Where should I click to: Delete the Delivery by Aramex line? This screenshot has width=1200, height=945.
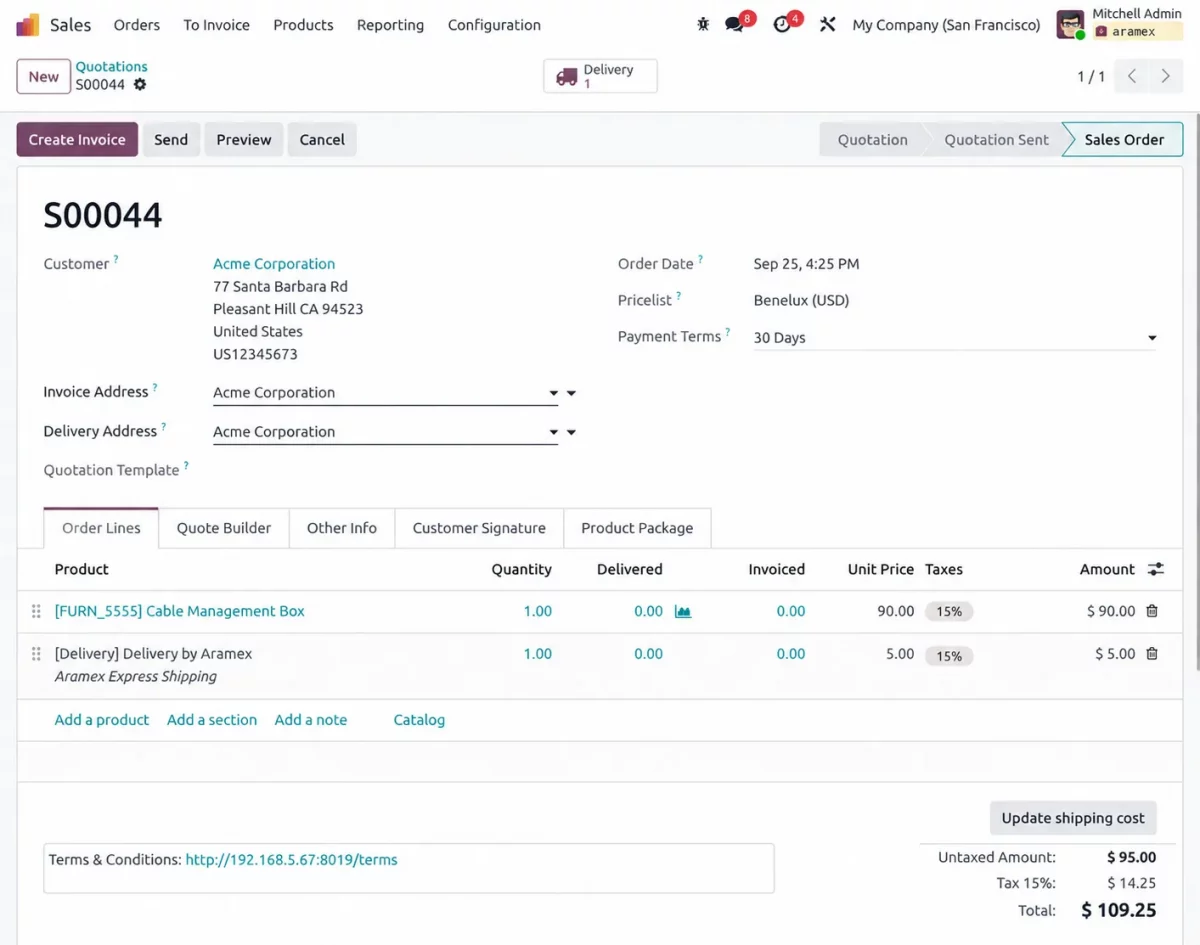[1152, 654]
